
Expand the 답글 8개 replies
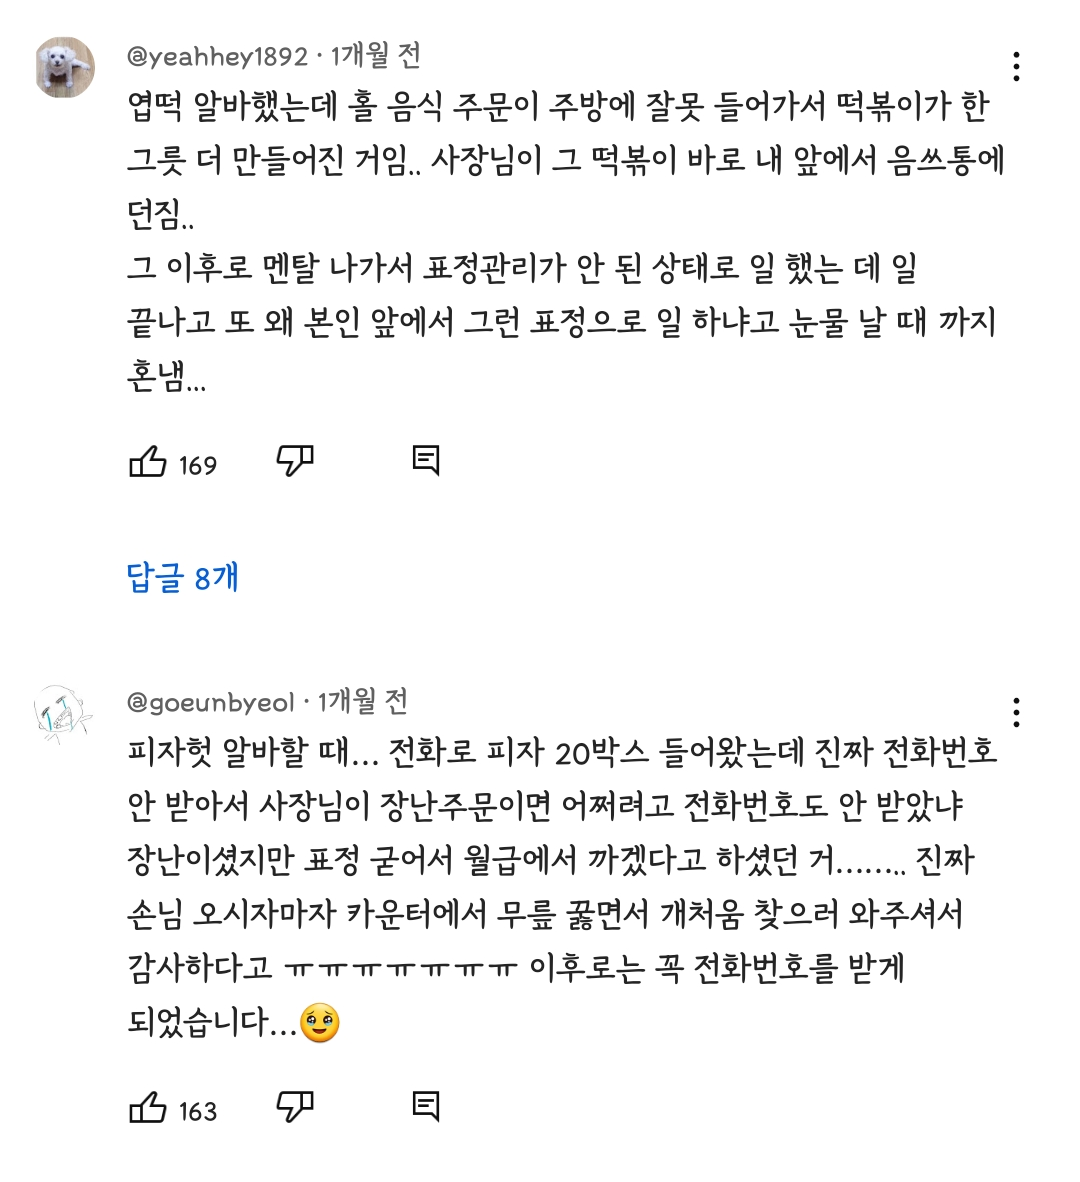[x=182, y=577]
